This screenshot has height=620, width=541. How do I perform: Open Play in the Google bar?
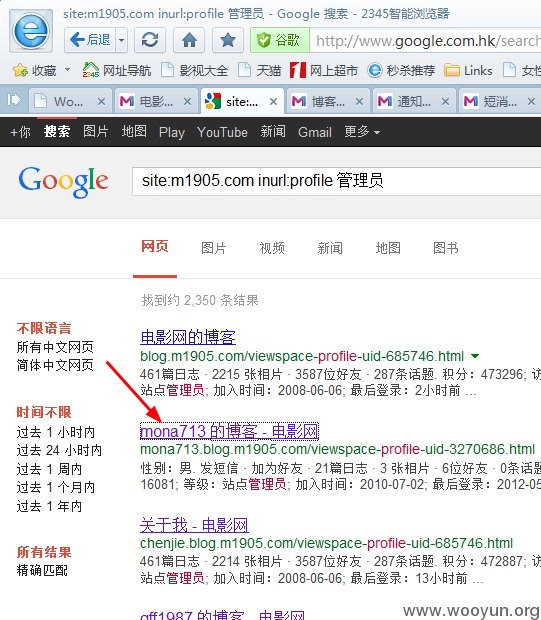coord(172,132)
